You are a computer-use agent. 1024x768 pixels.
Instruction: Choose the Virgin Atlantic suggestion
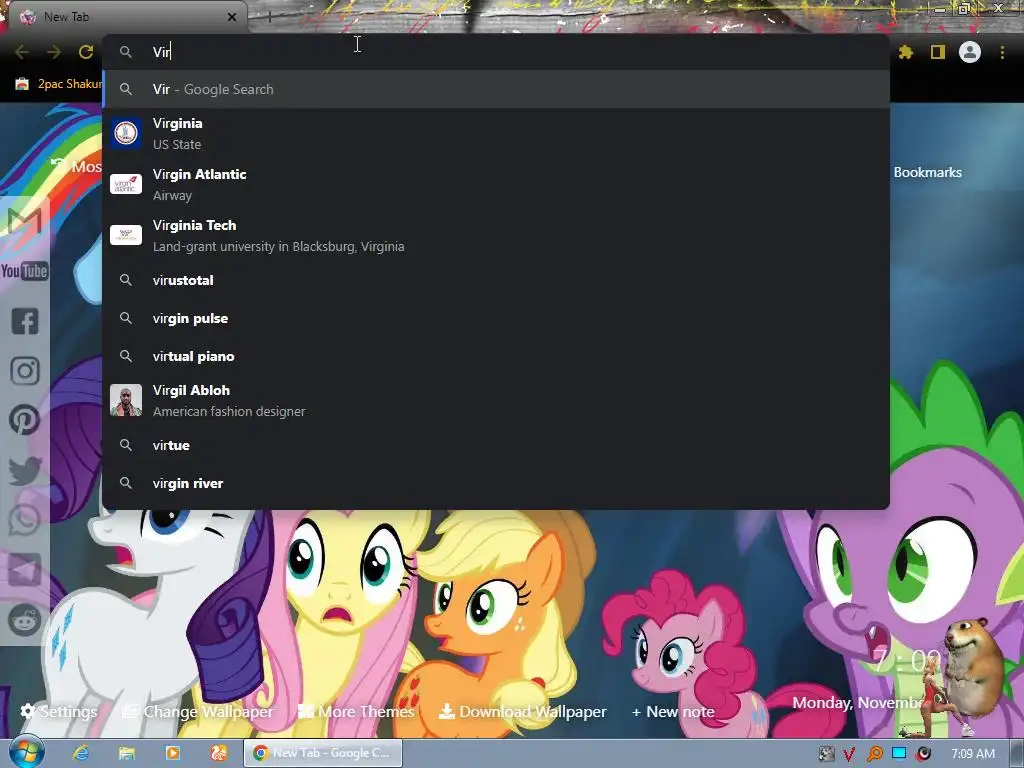click(496, 184)
